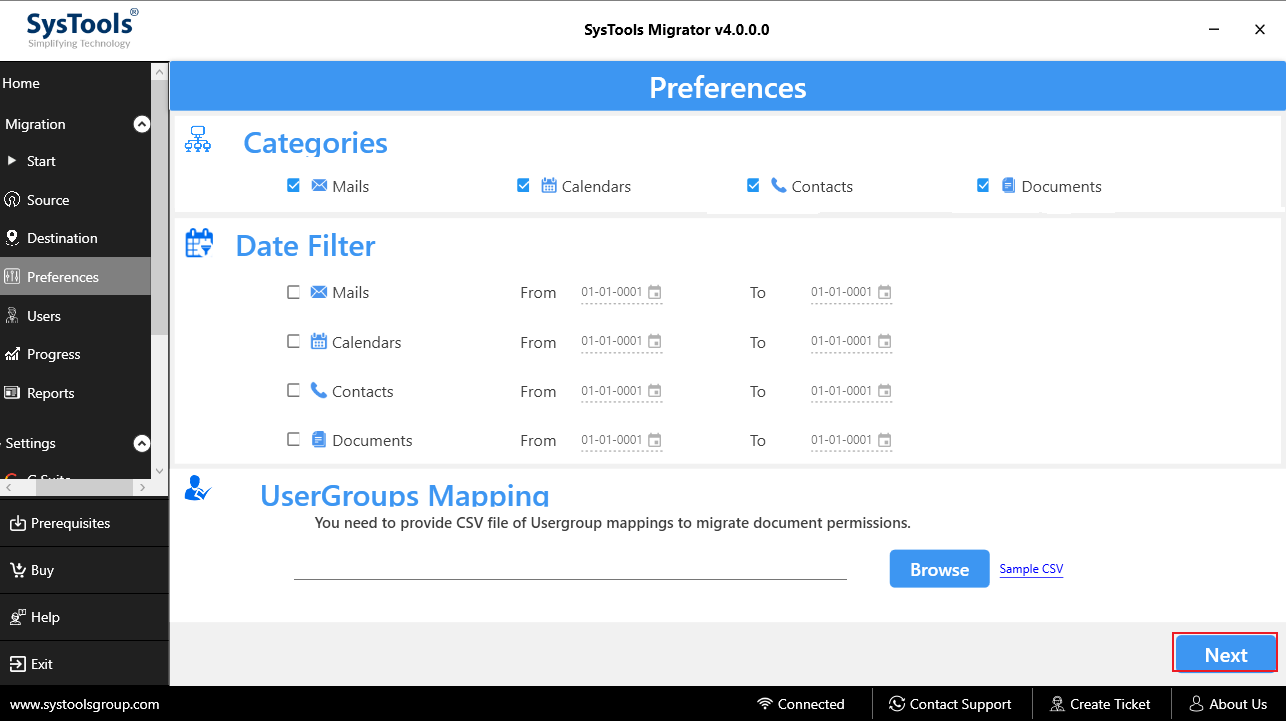1286x721 pixels.
Task: Click the Categories hierarchy icon
Action: tap(198, 139)
